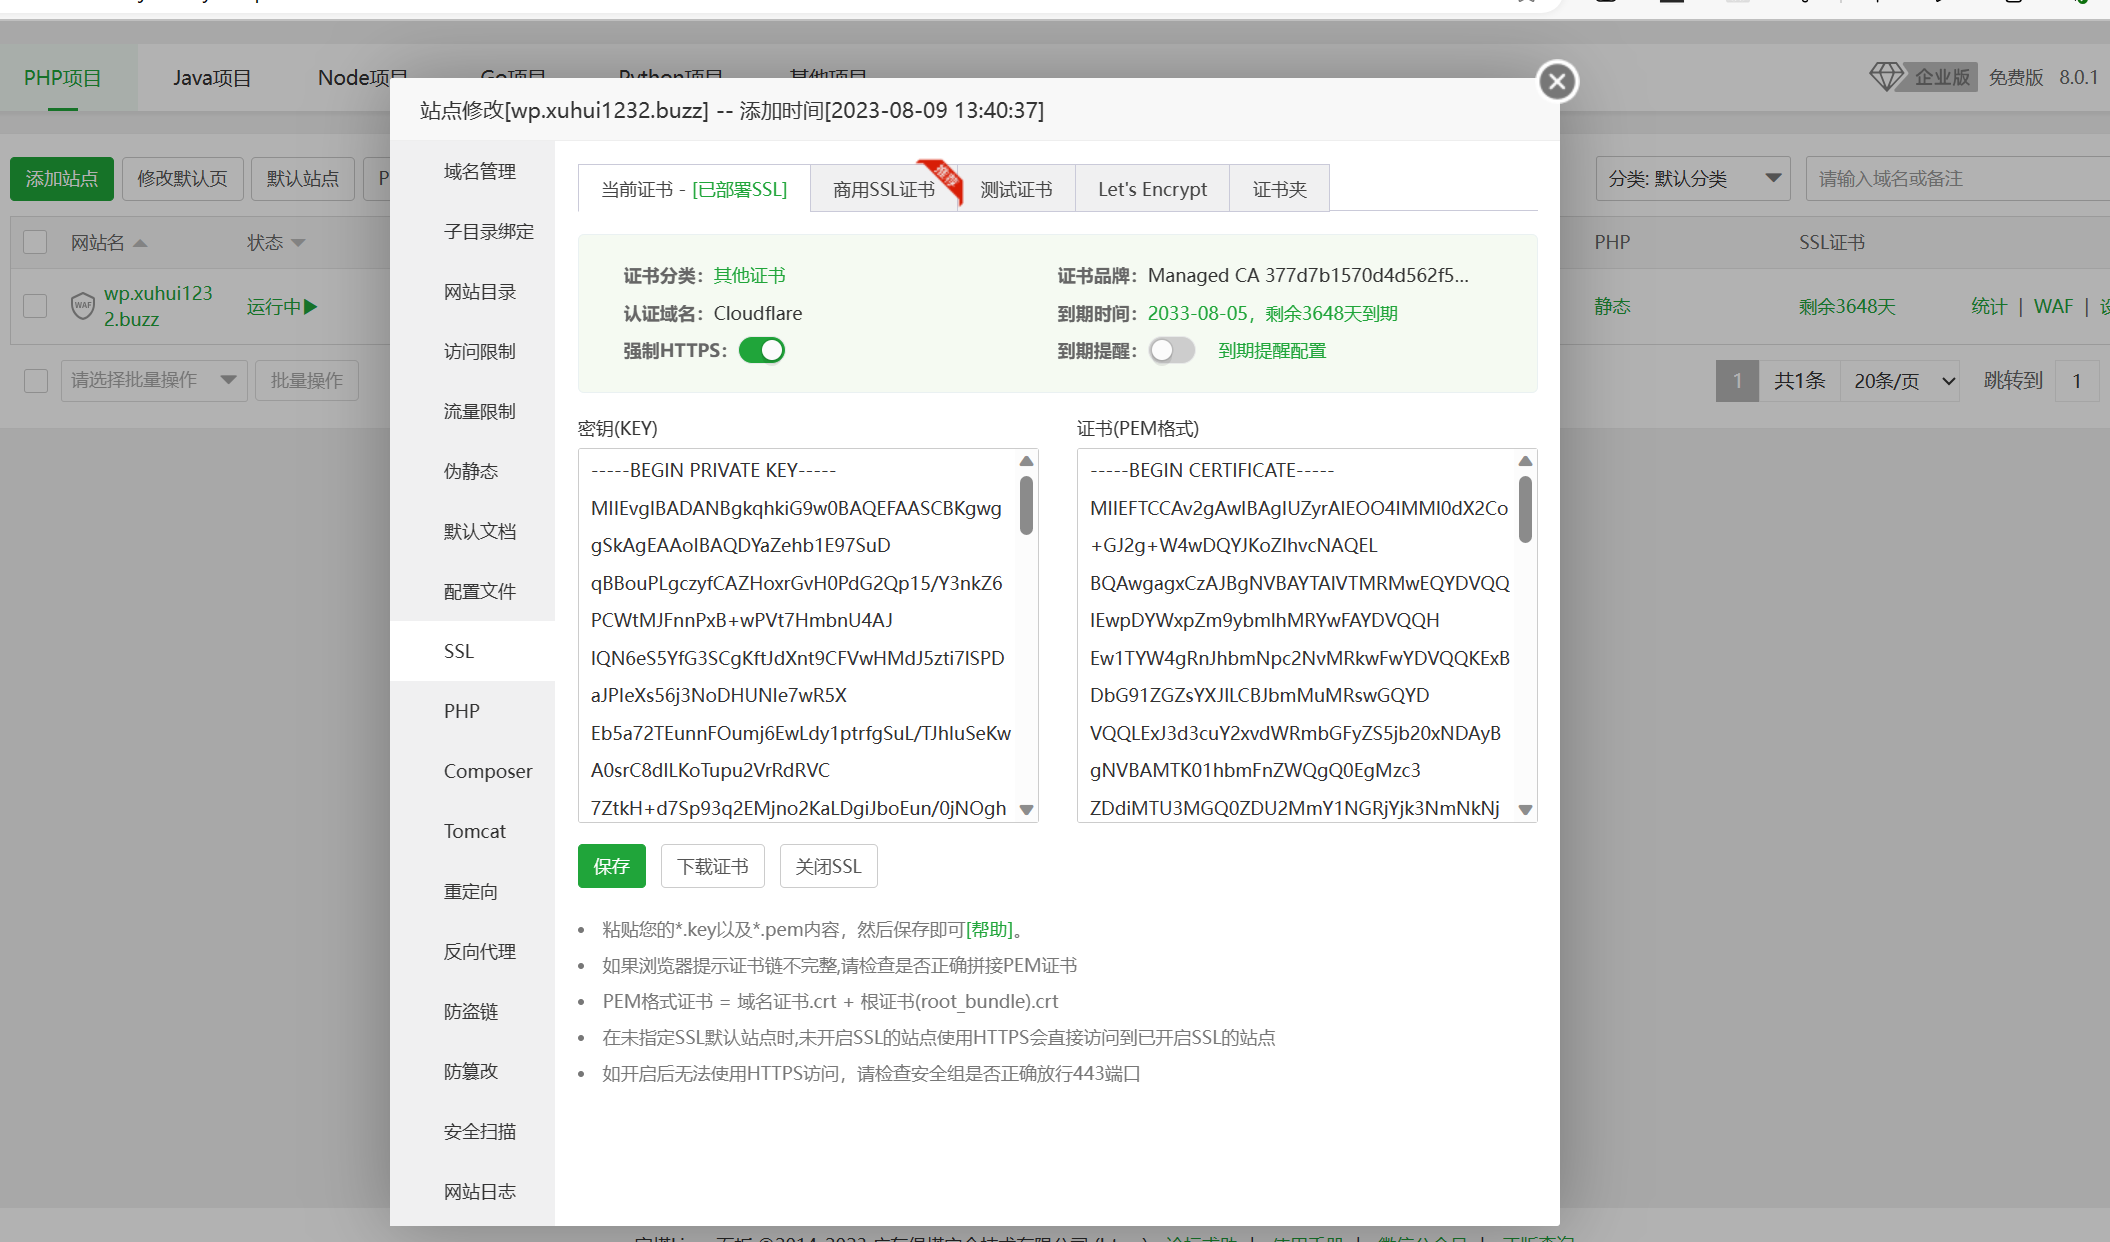The image size is (2110, 1242).
Task: Click the 其他证书 category link
Action: (x=749, y=275)
